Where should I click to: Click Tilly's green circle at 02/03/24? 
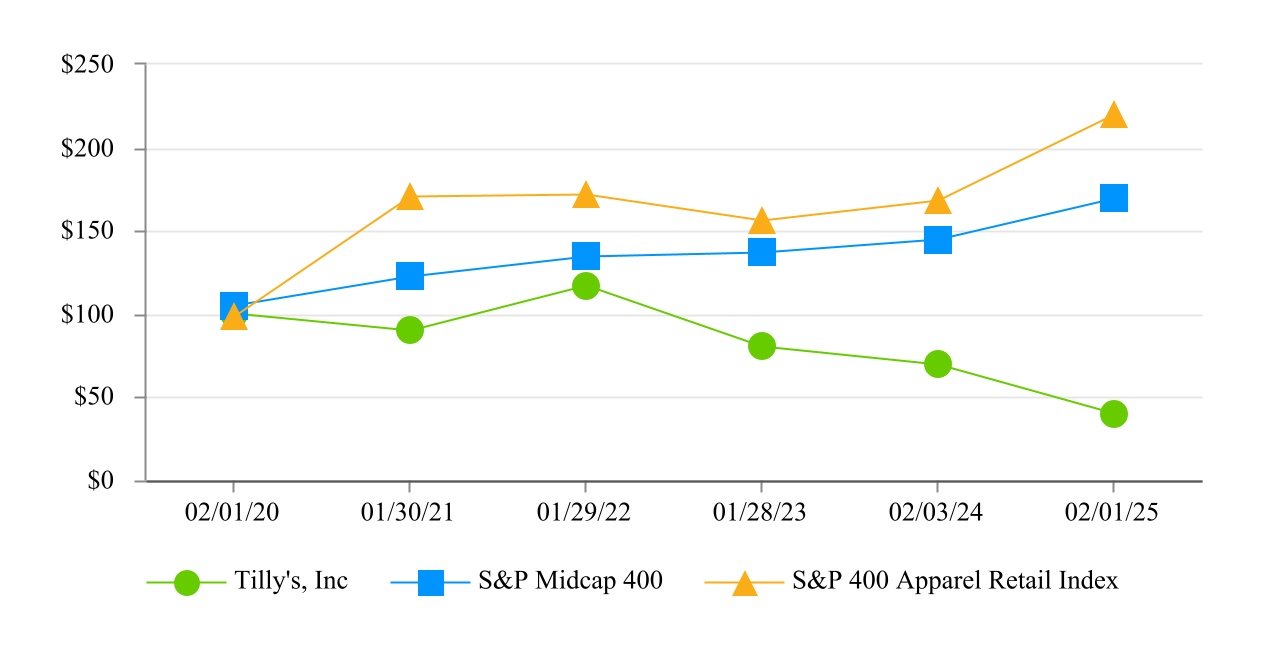[x=937, y=364]
